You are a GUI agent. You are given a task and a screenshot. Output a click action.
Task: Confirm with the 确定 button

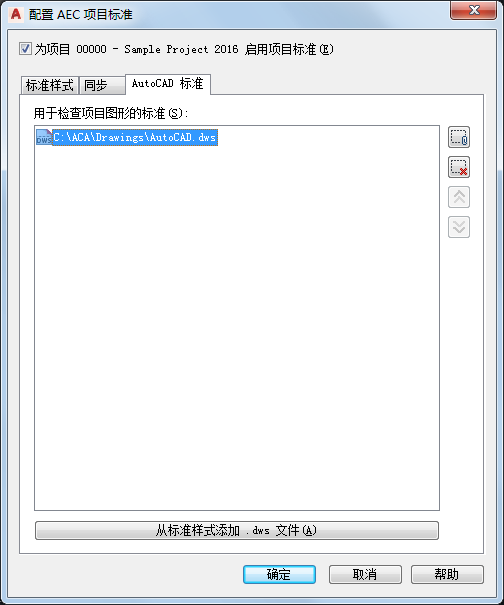coord(279,575)
